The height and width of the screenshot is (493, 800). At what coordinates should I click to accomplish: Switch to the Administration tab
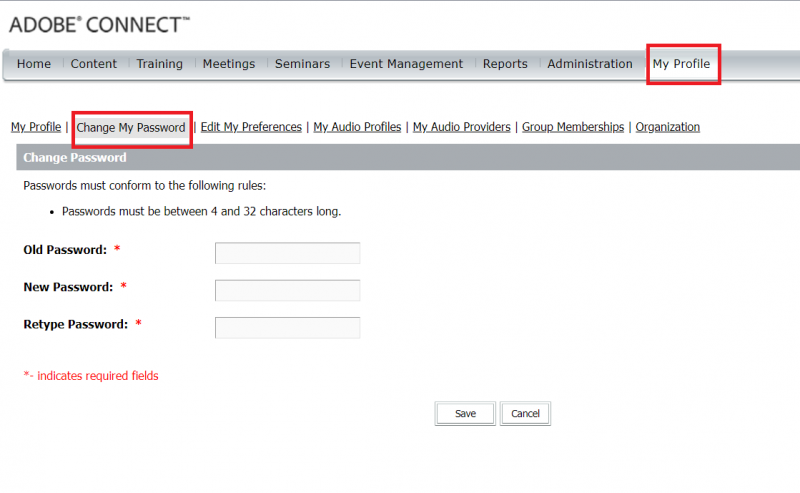[x=590, y=64]
